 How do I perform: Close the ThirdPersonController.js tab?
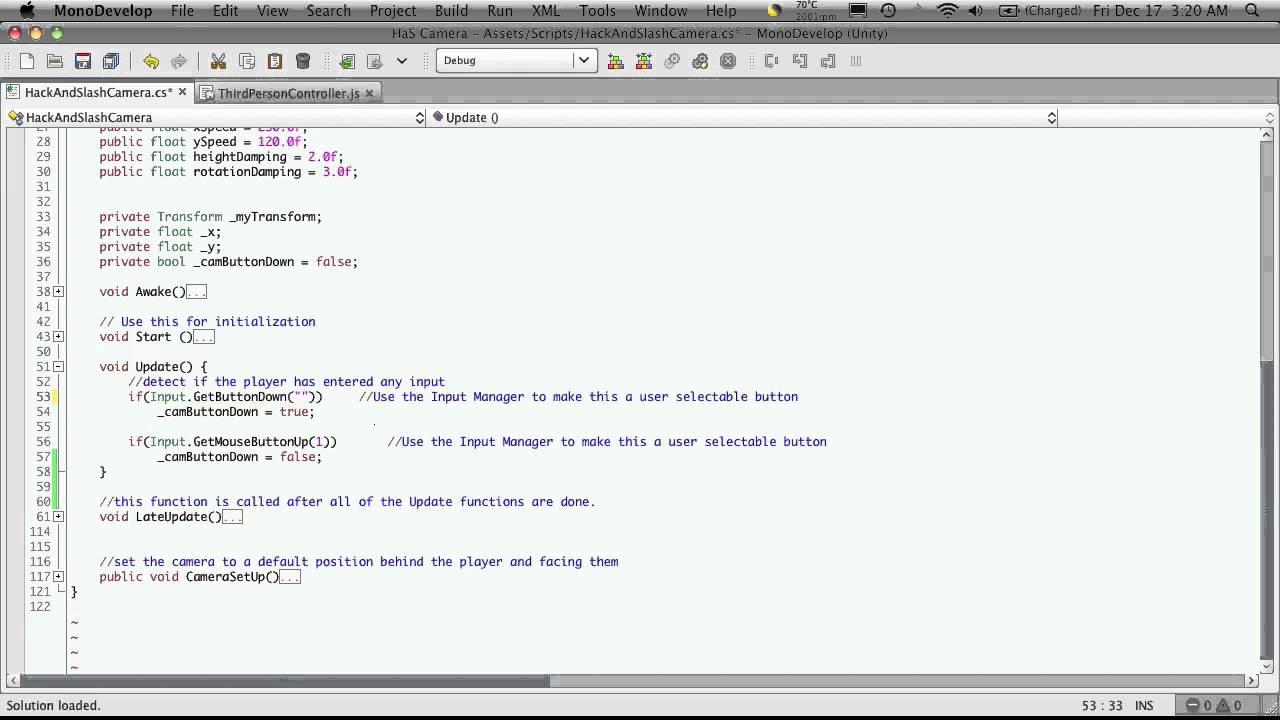pyautogui.click(x=369, y=93)
